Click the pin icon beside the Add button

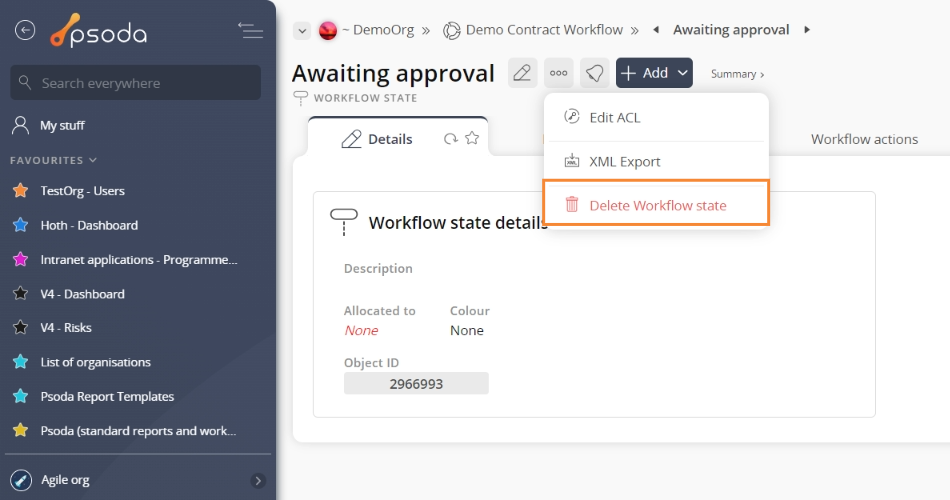(595, 73)
